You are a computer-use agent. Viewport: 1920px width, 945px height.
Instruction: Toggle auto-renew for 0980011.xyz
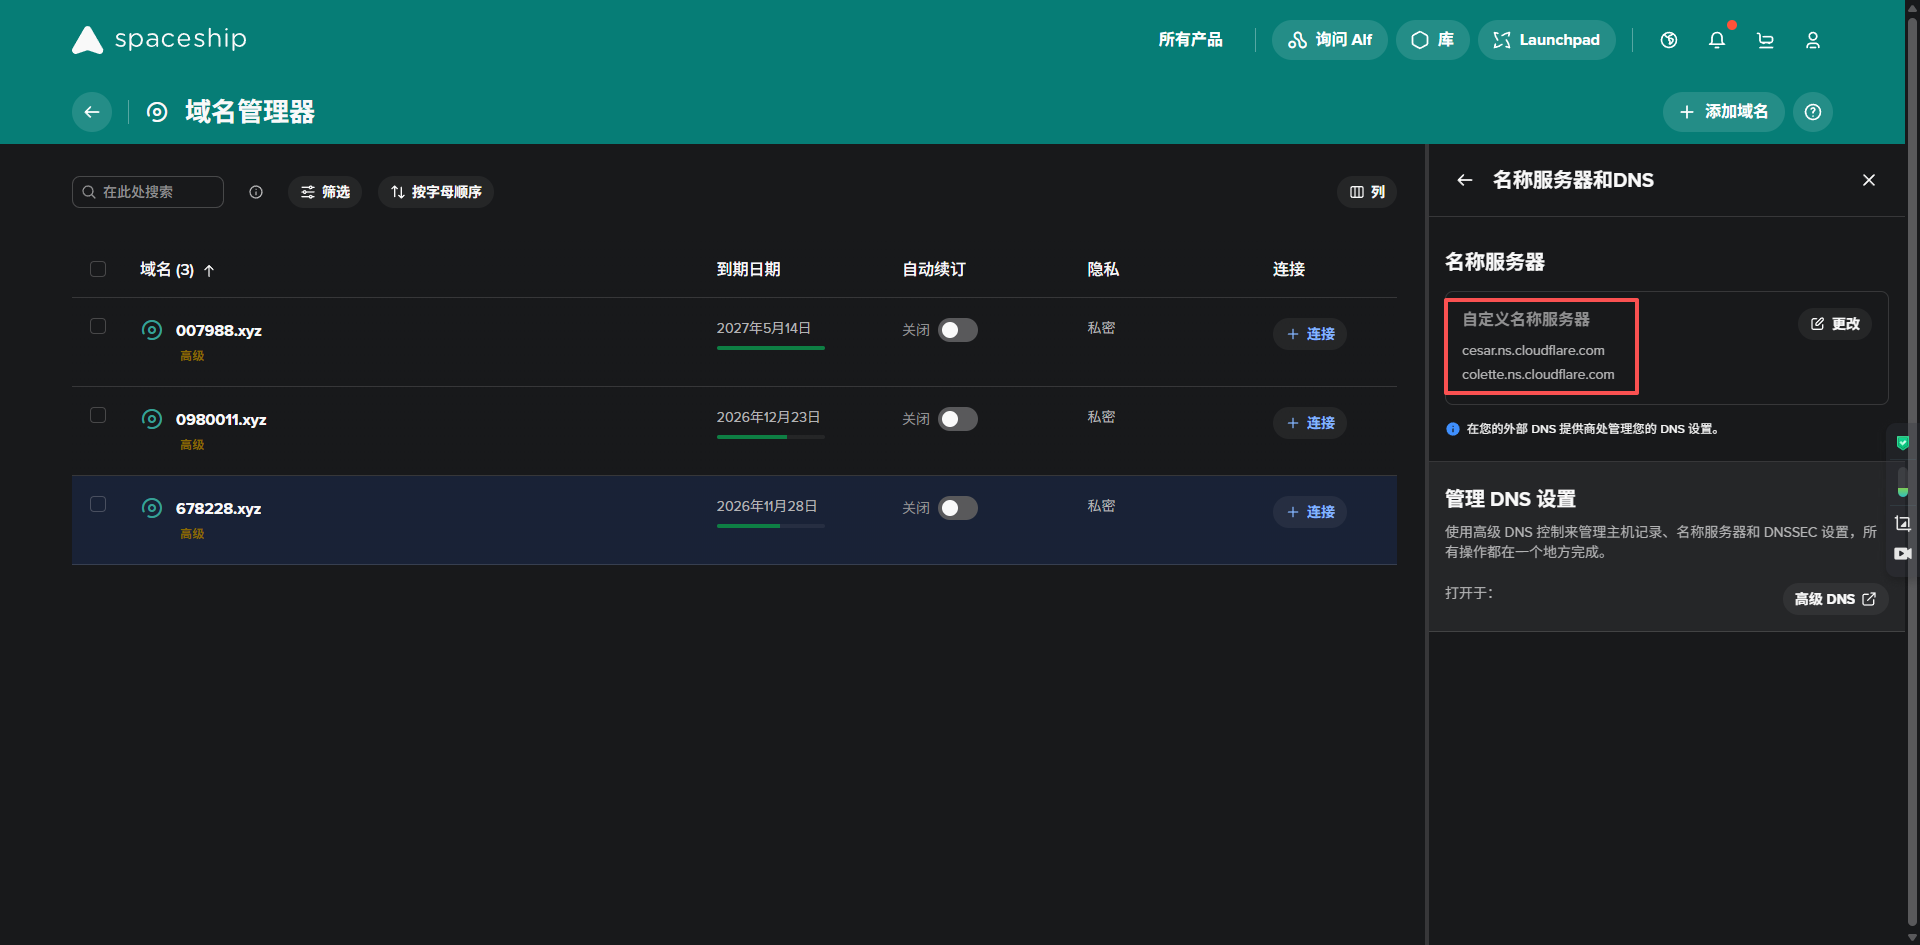958,419
